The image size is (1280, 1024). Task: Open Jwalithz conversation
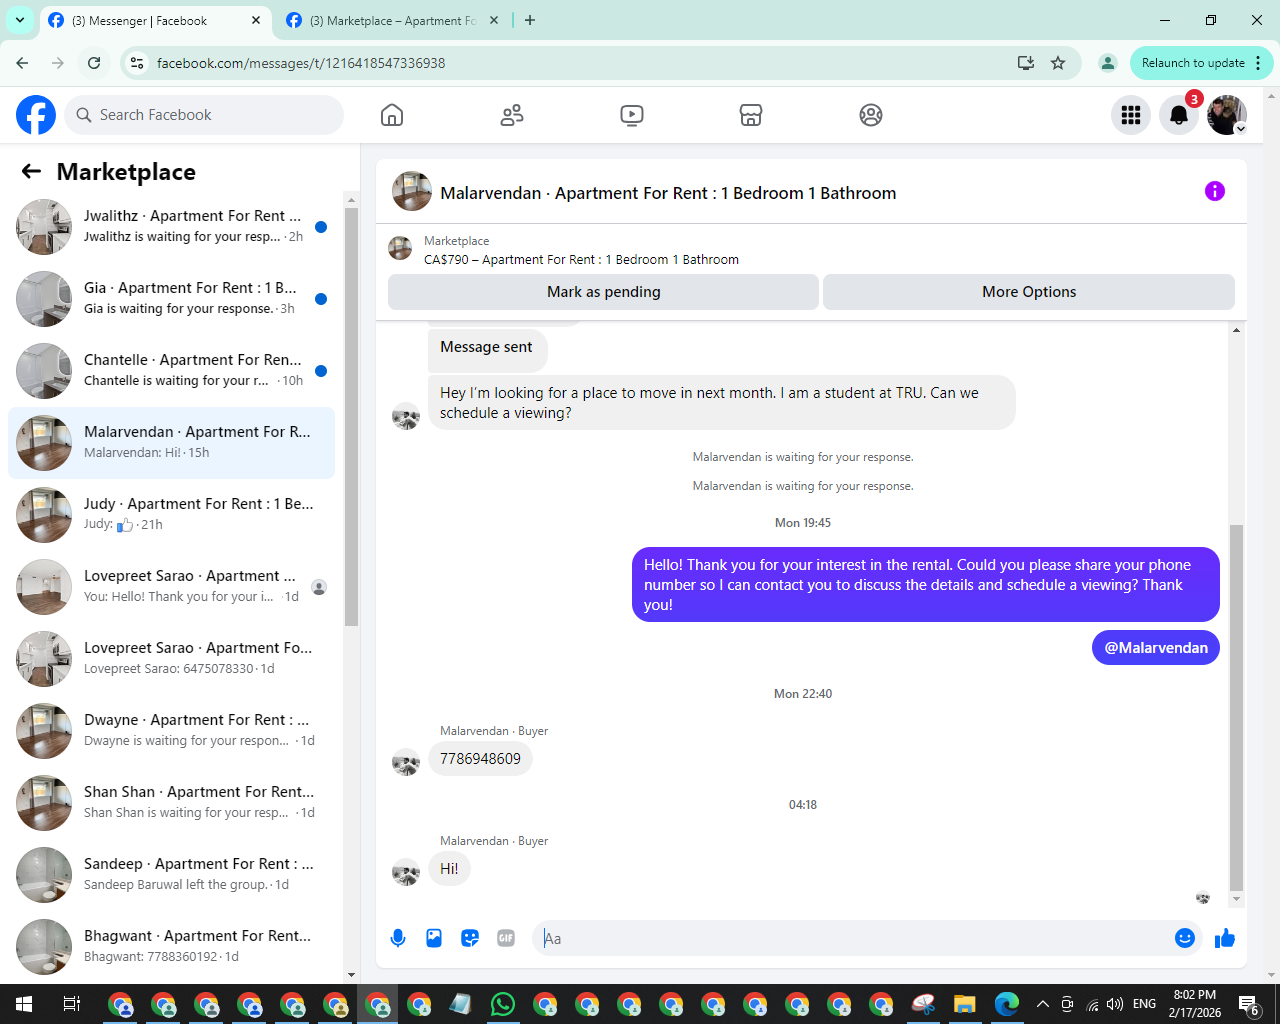coord(171,227)
